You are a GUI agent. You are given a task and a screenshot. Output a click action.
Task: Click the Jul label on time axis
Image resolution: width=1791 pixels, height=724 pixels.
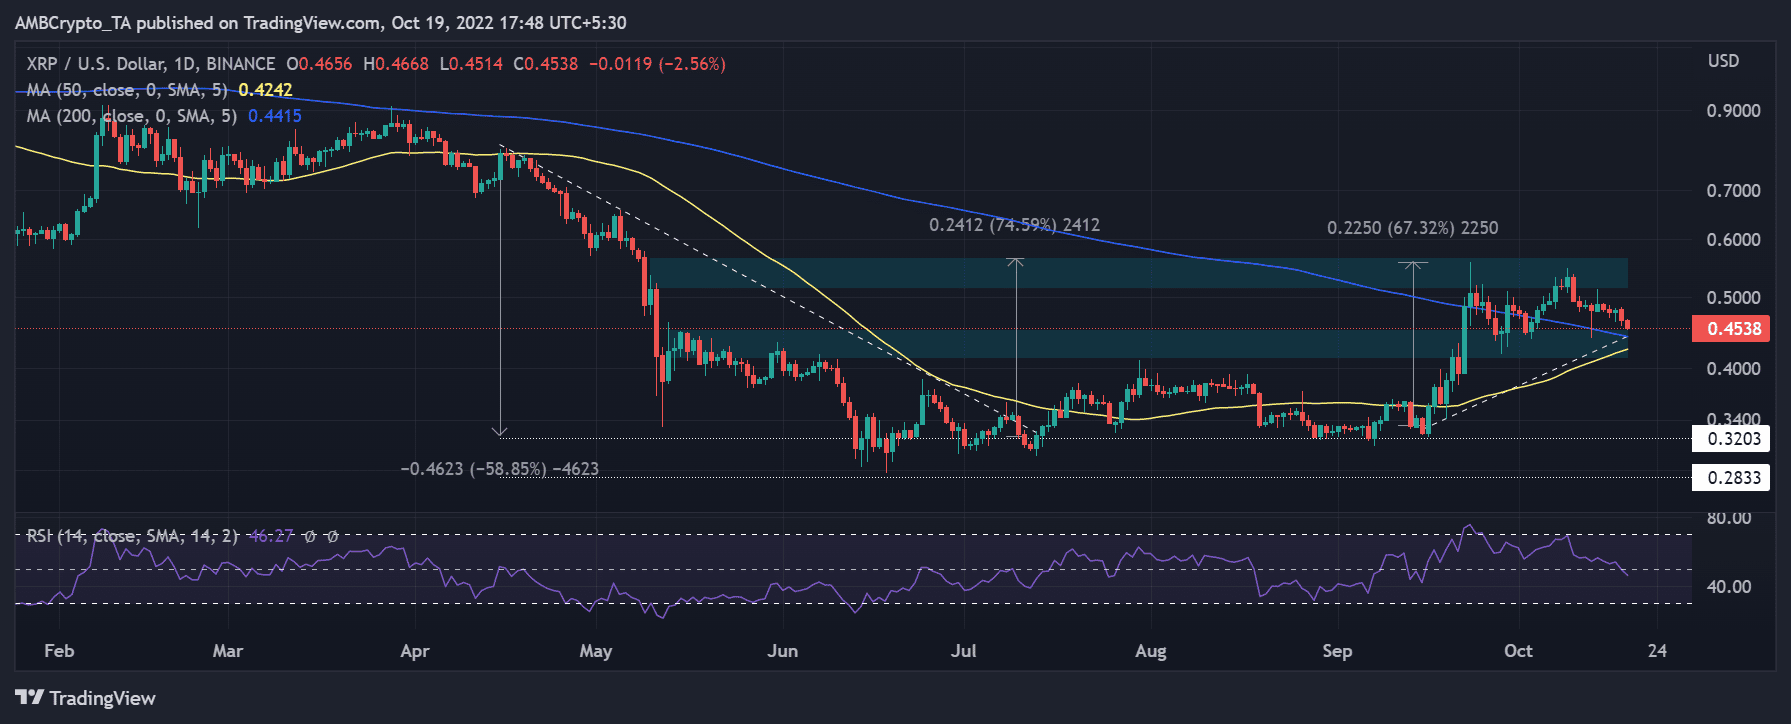pyautogui.click(x=964, y=651)
